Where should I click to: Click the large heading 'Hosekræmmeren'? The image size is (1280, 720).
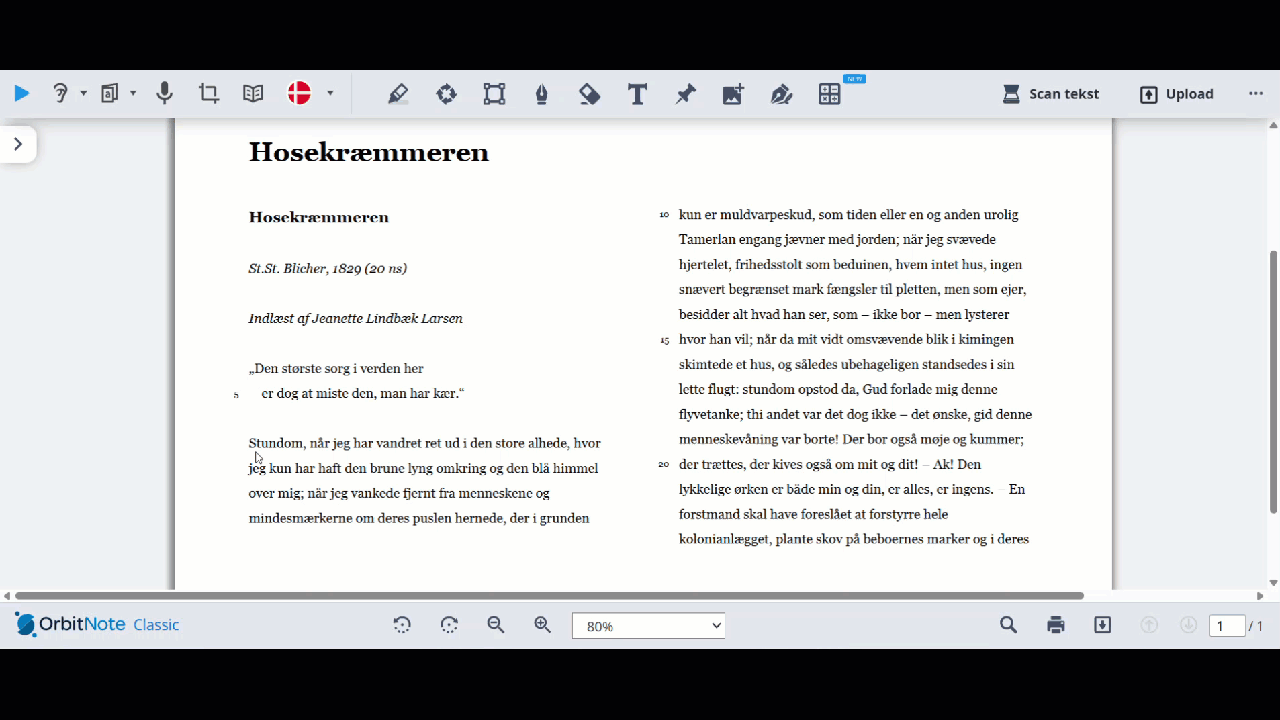[369, 152]
